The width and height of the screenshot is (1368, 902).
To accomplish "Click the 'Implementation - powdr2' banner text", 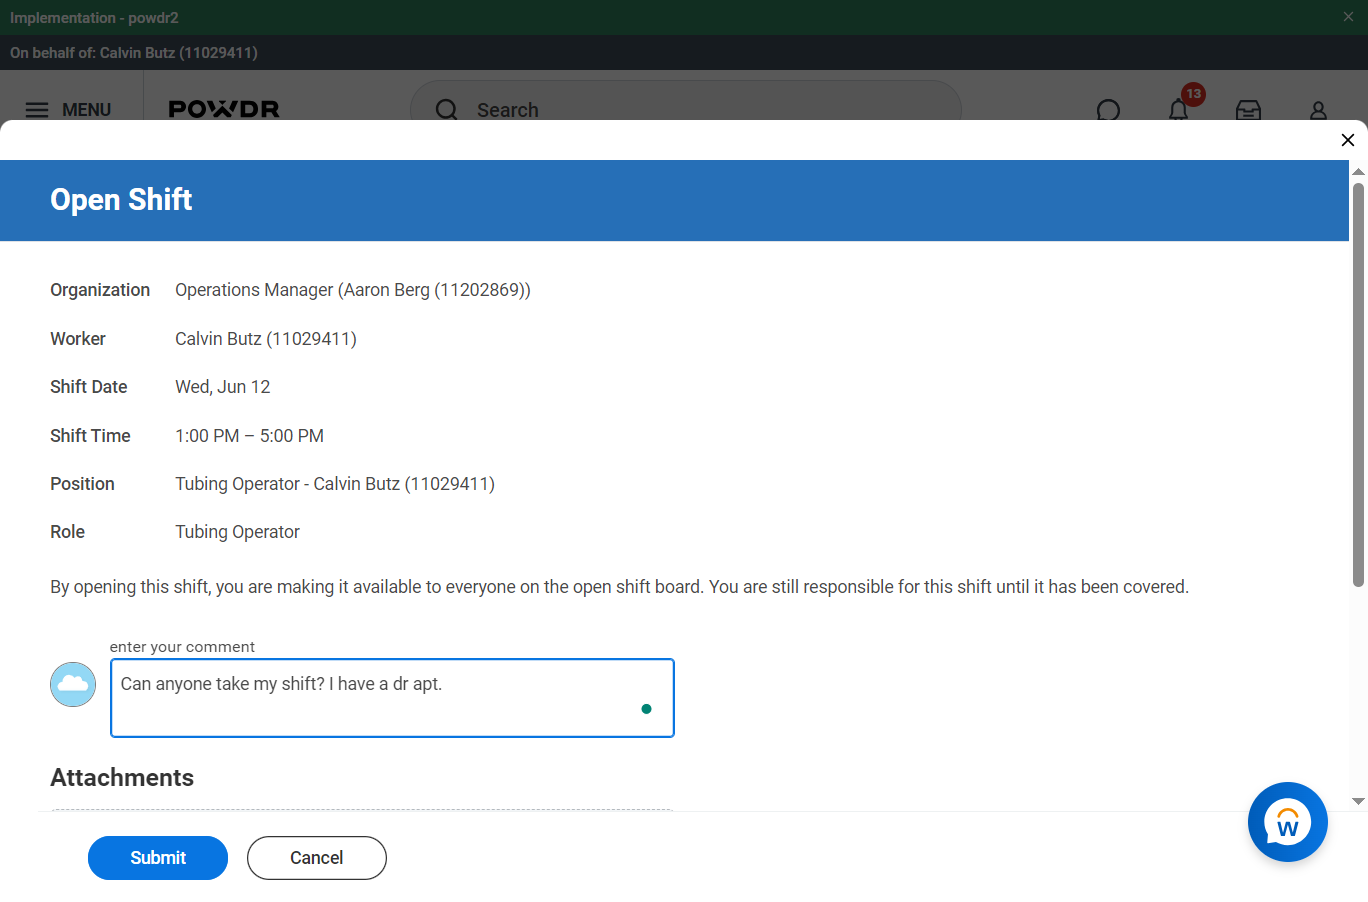I will [x=94, y=18].
